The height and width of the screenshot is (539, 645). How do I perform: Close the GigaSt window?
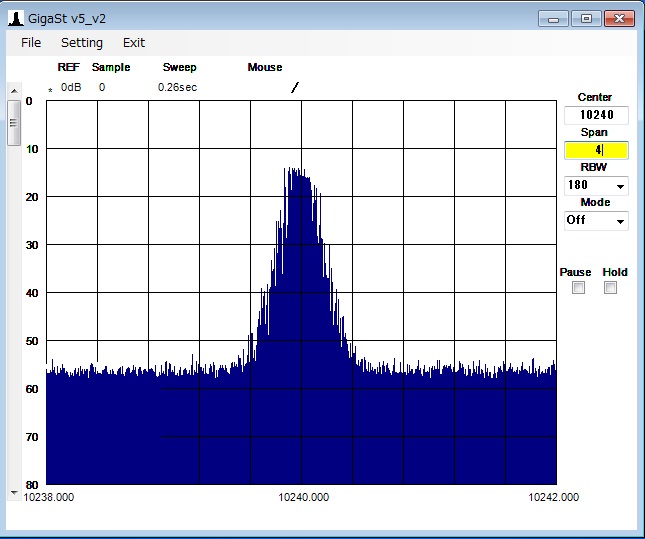(x=619, y=19)
